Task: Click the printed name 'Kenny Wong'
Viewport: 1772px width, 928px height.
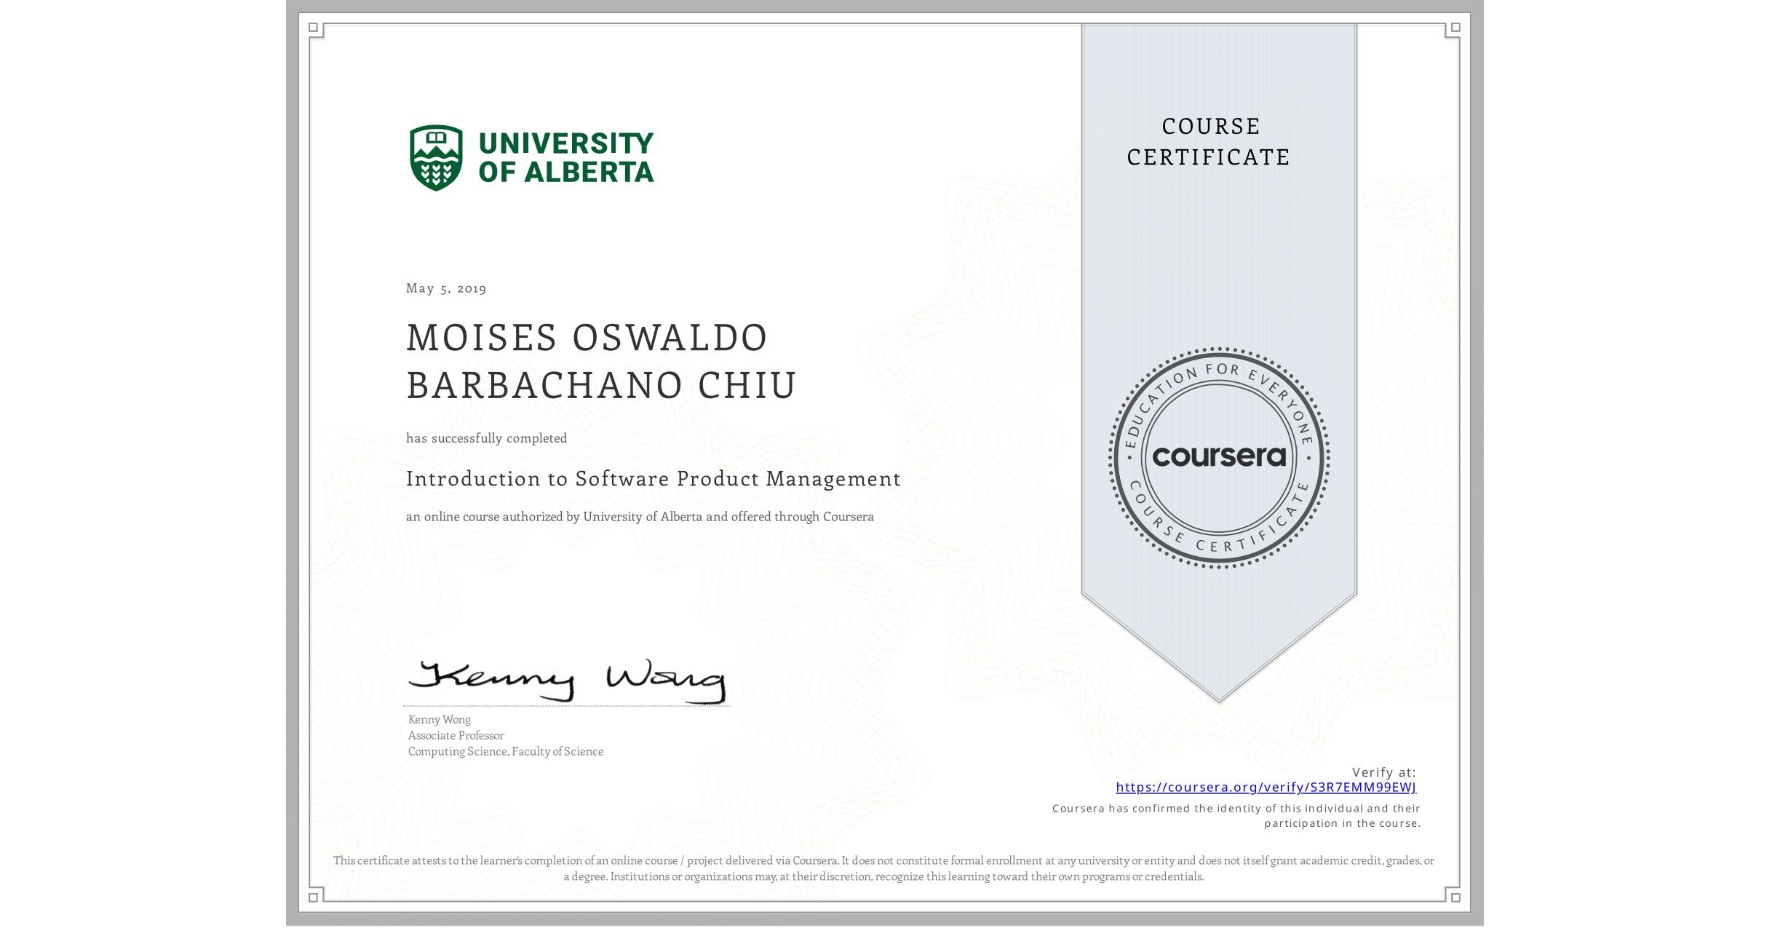Action: 439,719
